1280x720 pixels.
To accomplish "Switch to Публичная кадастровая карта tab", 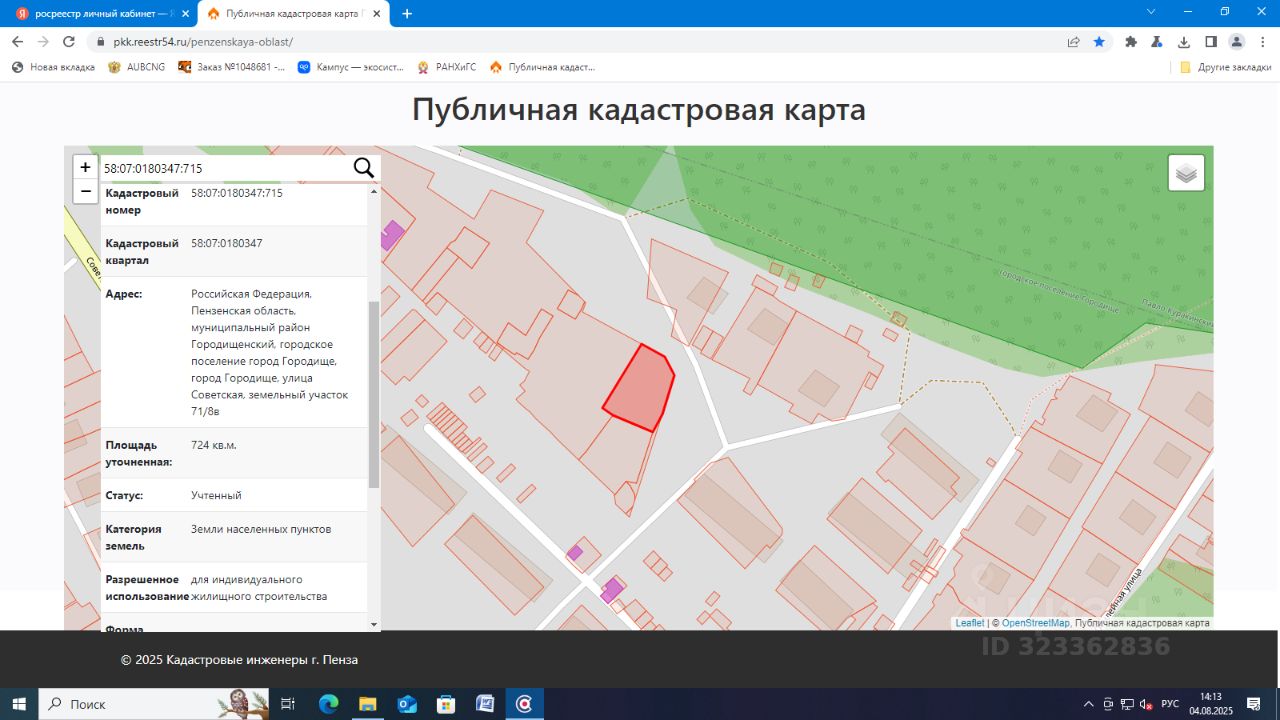I will pyautogui.click(x=296, y=14).
